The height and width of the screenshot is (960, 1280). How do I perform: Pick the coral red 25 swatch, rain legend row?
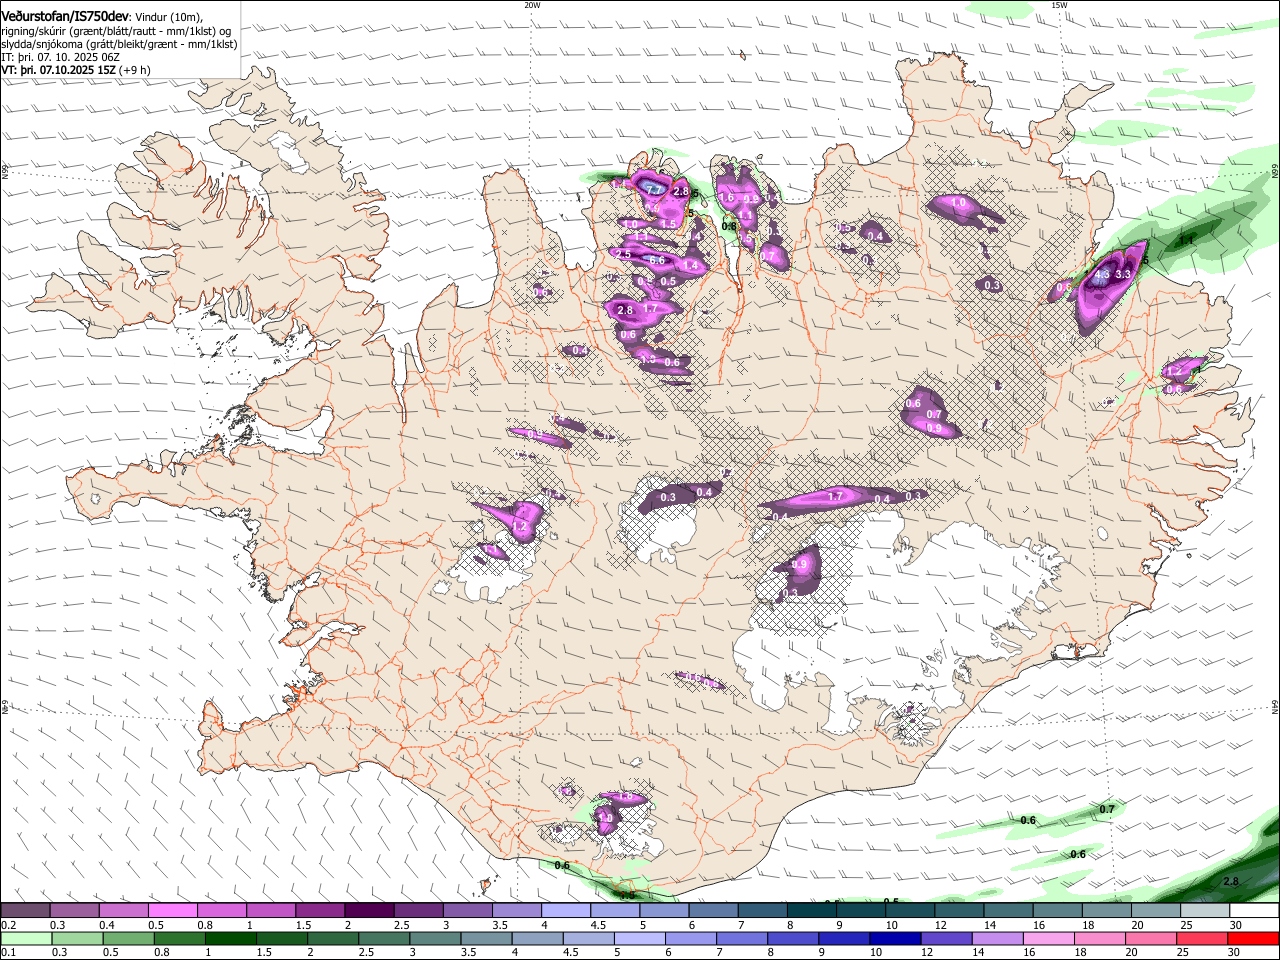point(1203,938)
